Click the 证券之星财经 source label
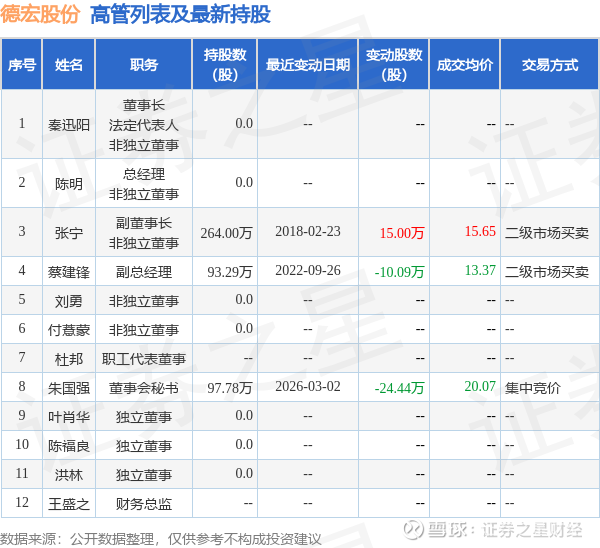The image size is (600, 548). (532, 530)
